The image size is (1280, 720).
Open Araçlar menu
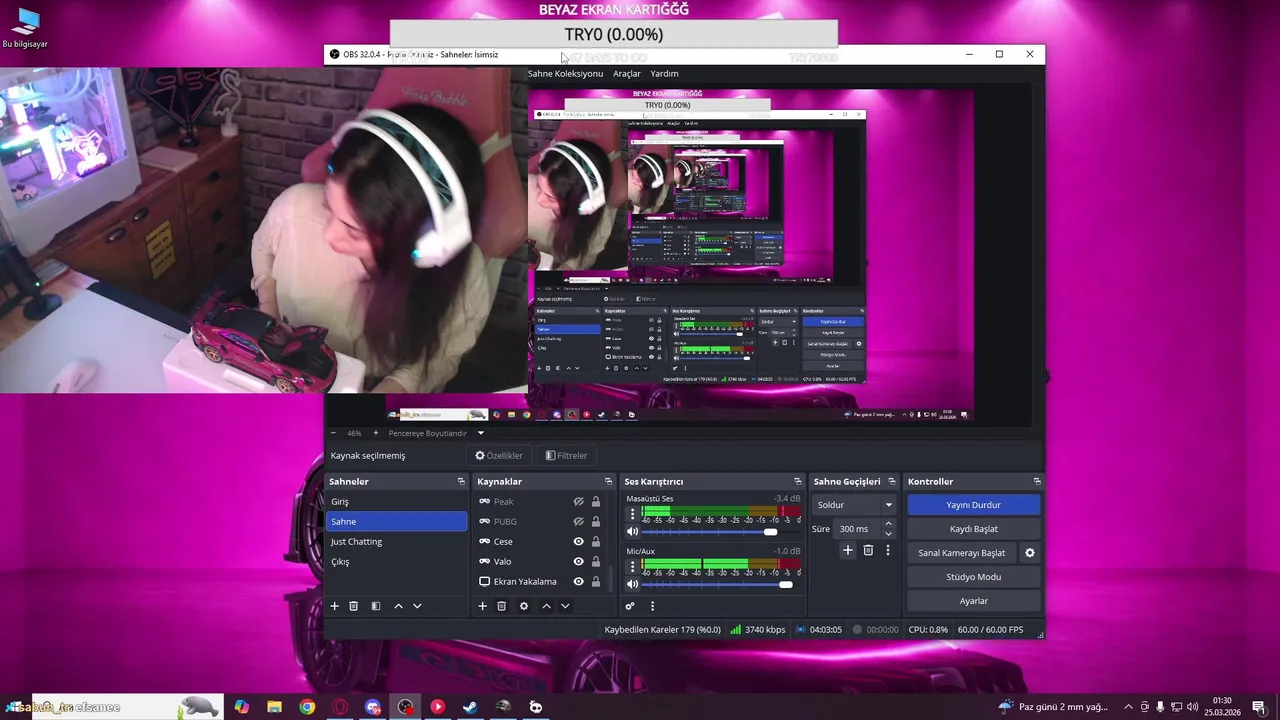click(627, 73)
